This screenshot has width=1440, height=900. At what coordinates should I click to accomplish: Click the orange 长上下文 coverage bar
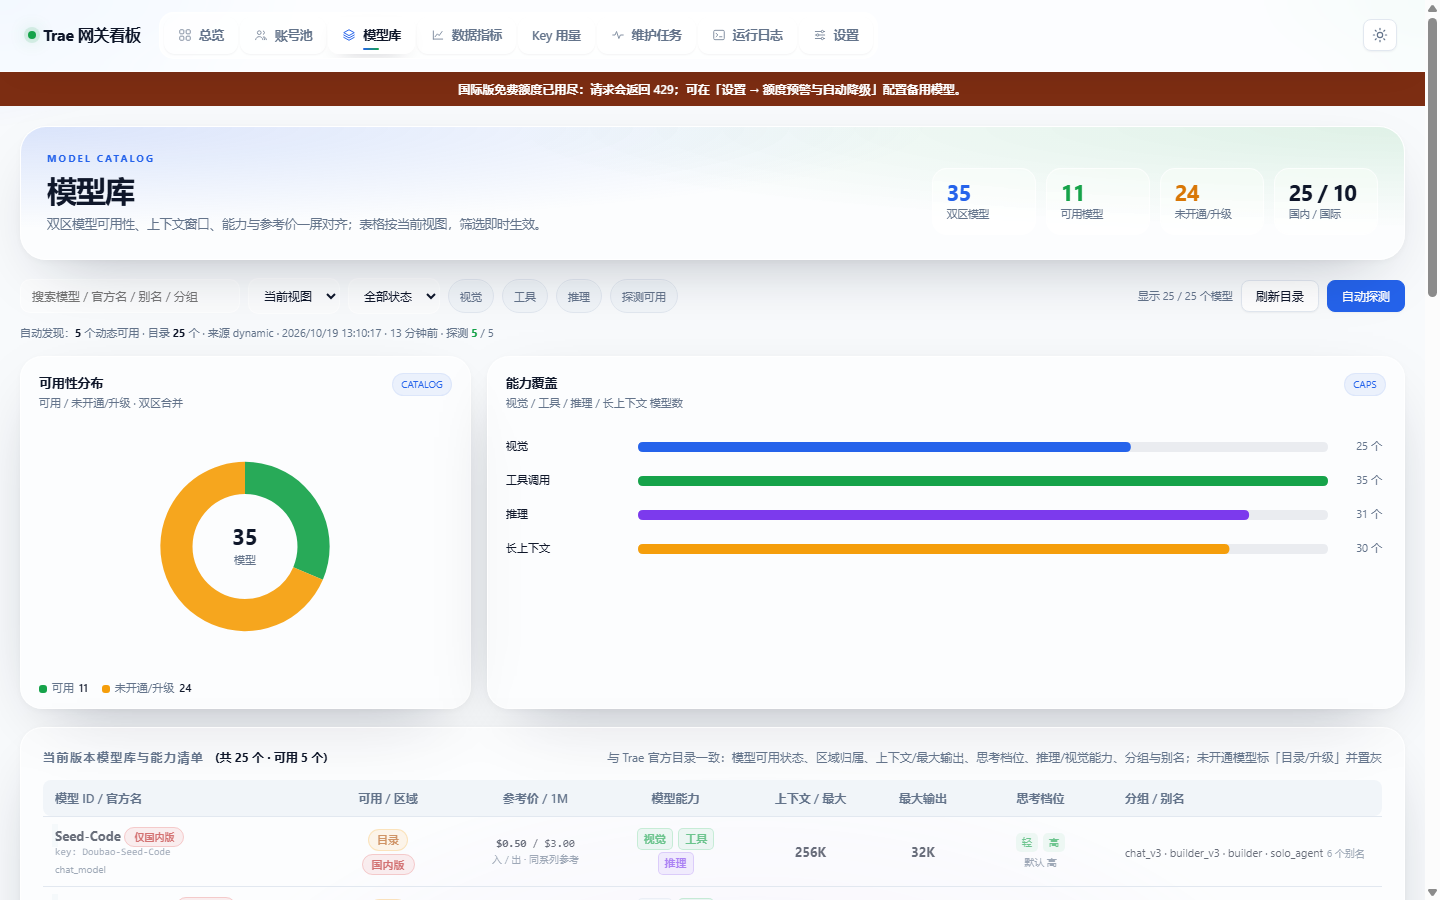(933, 549)
